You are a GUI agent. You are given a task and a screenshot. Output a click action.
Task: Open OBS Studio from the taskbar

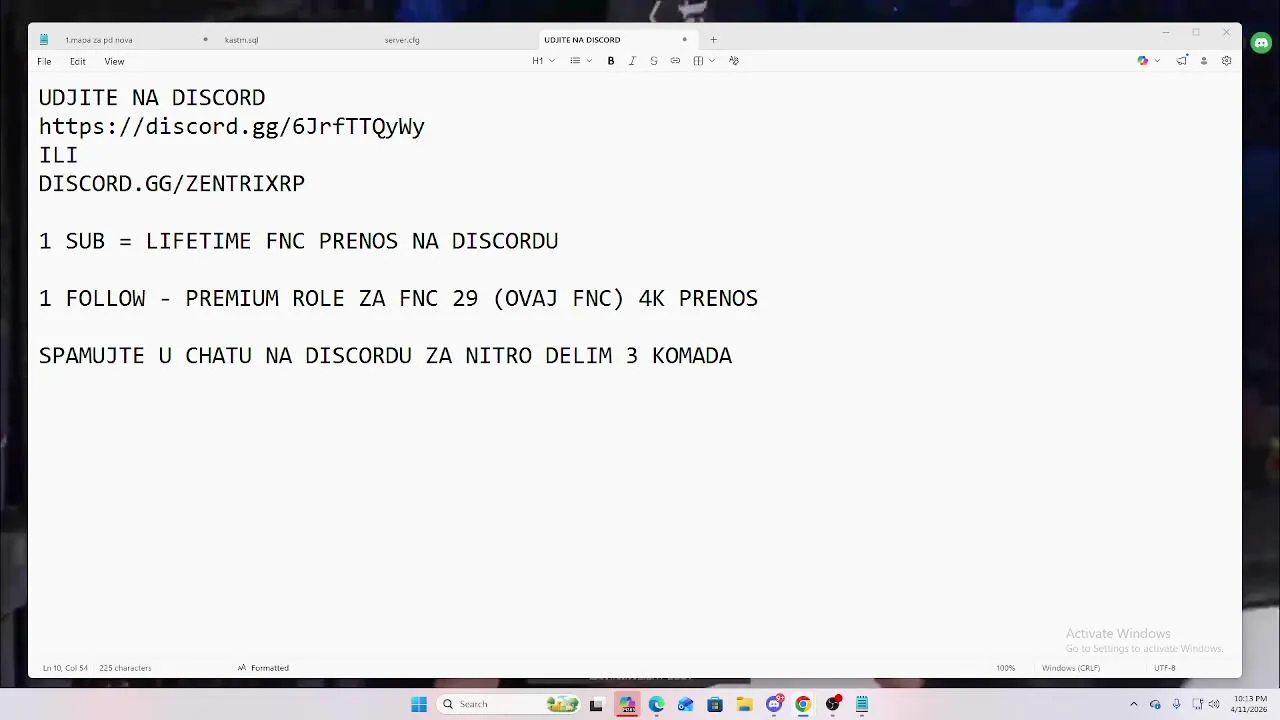coord(833,704)
